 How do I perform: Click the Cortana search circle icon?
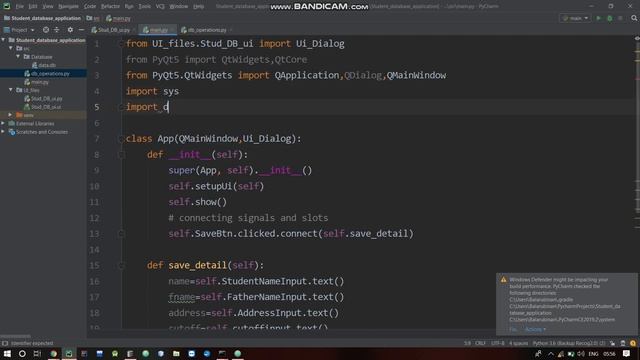(x=22, y=353)
